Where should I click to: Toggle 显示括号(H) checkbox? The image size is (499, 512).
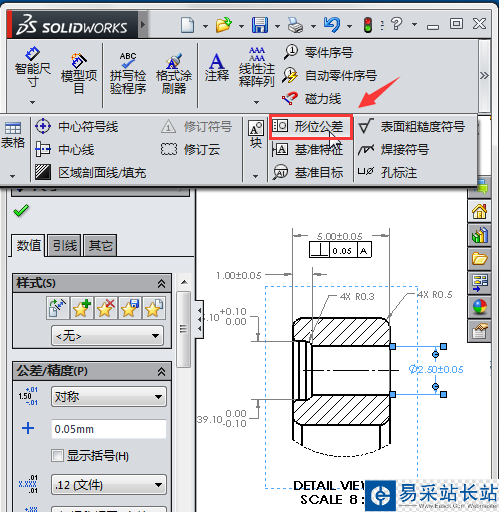click(57, 455)
